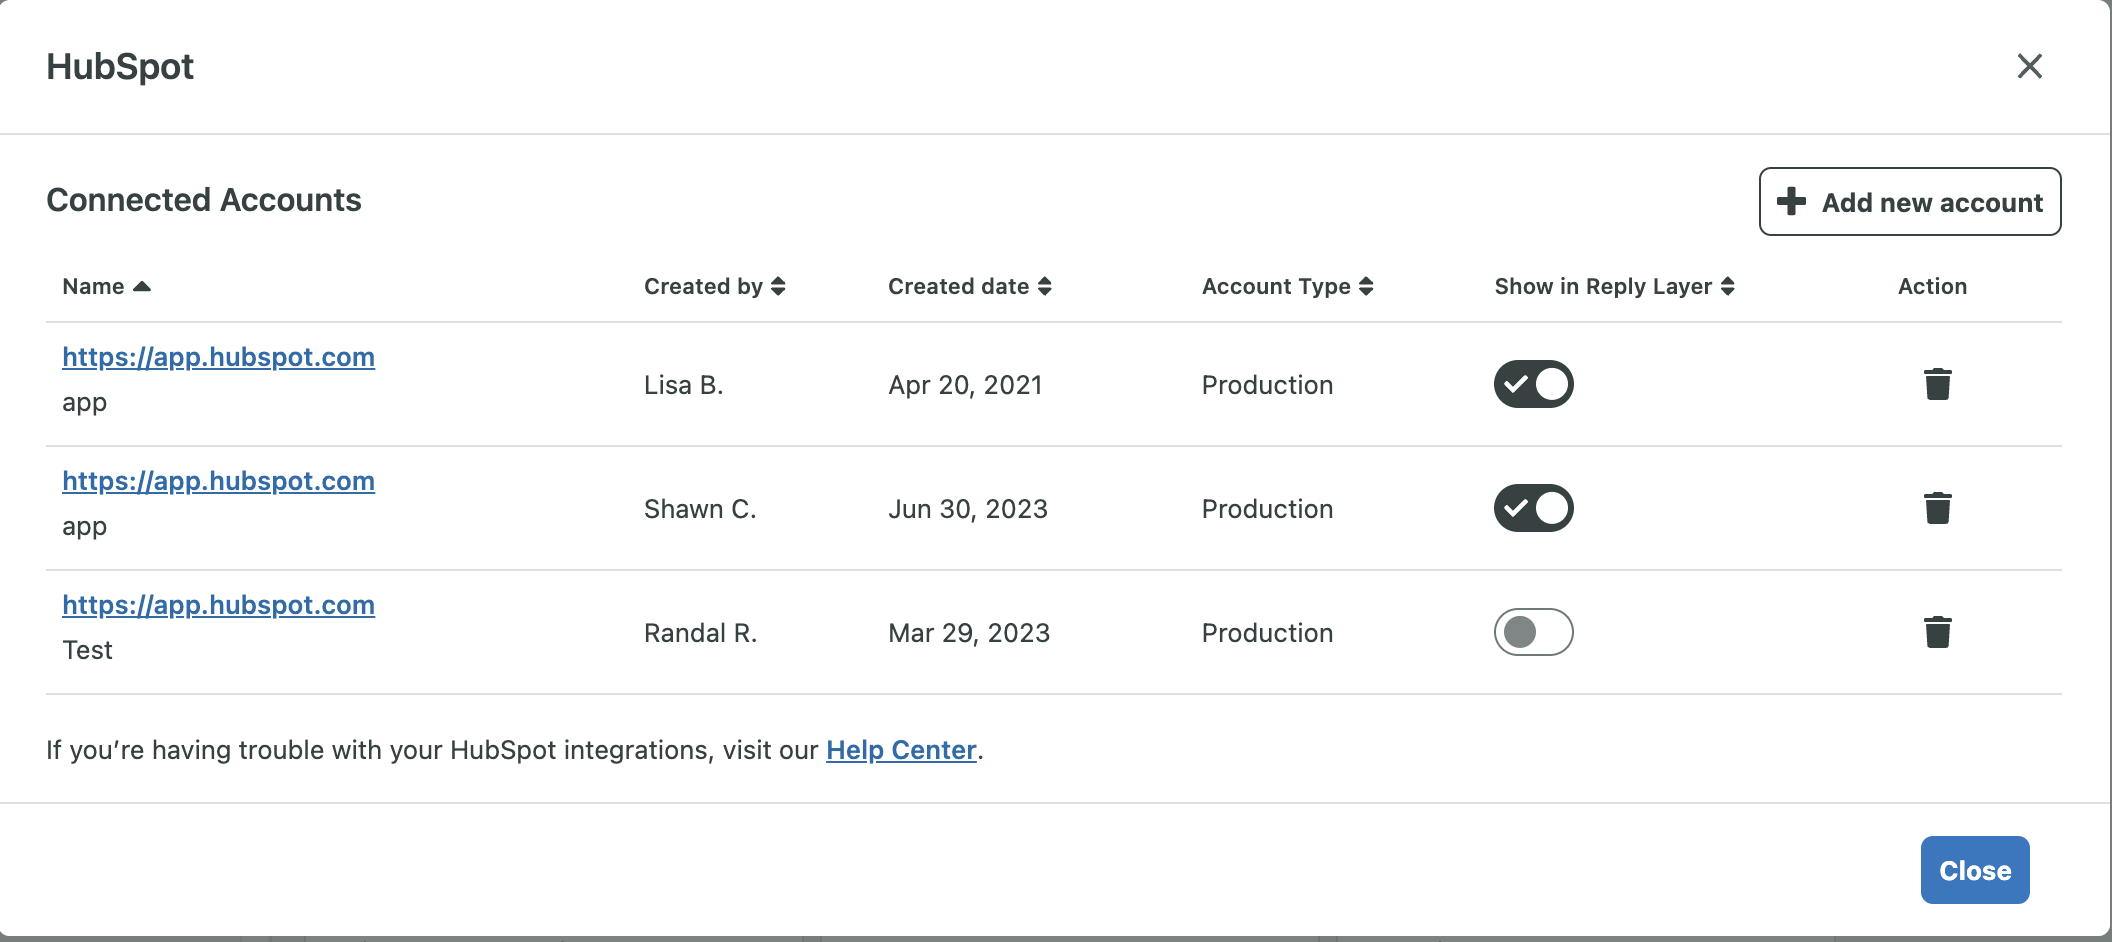Click the 'Connected Accounts' heading
Screen dimensions: 2112x942
point(204,200)
